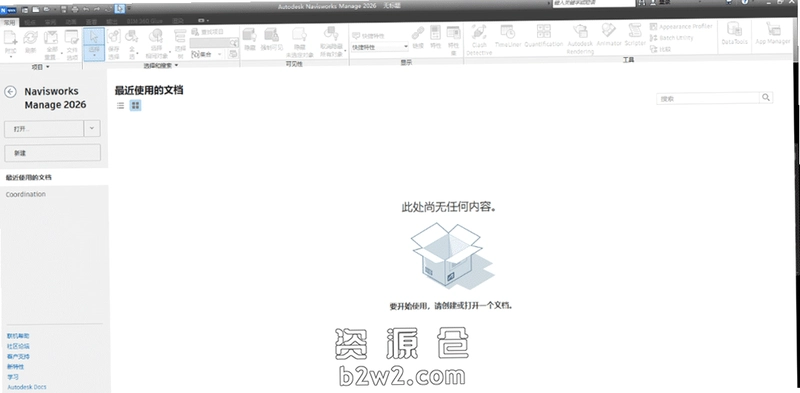
Task: Toggle the Properties (特性) window
Action: [x=435, y=36]
